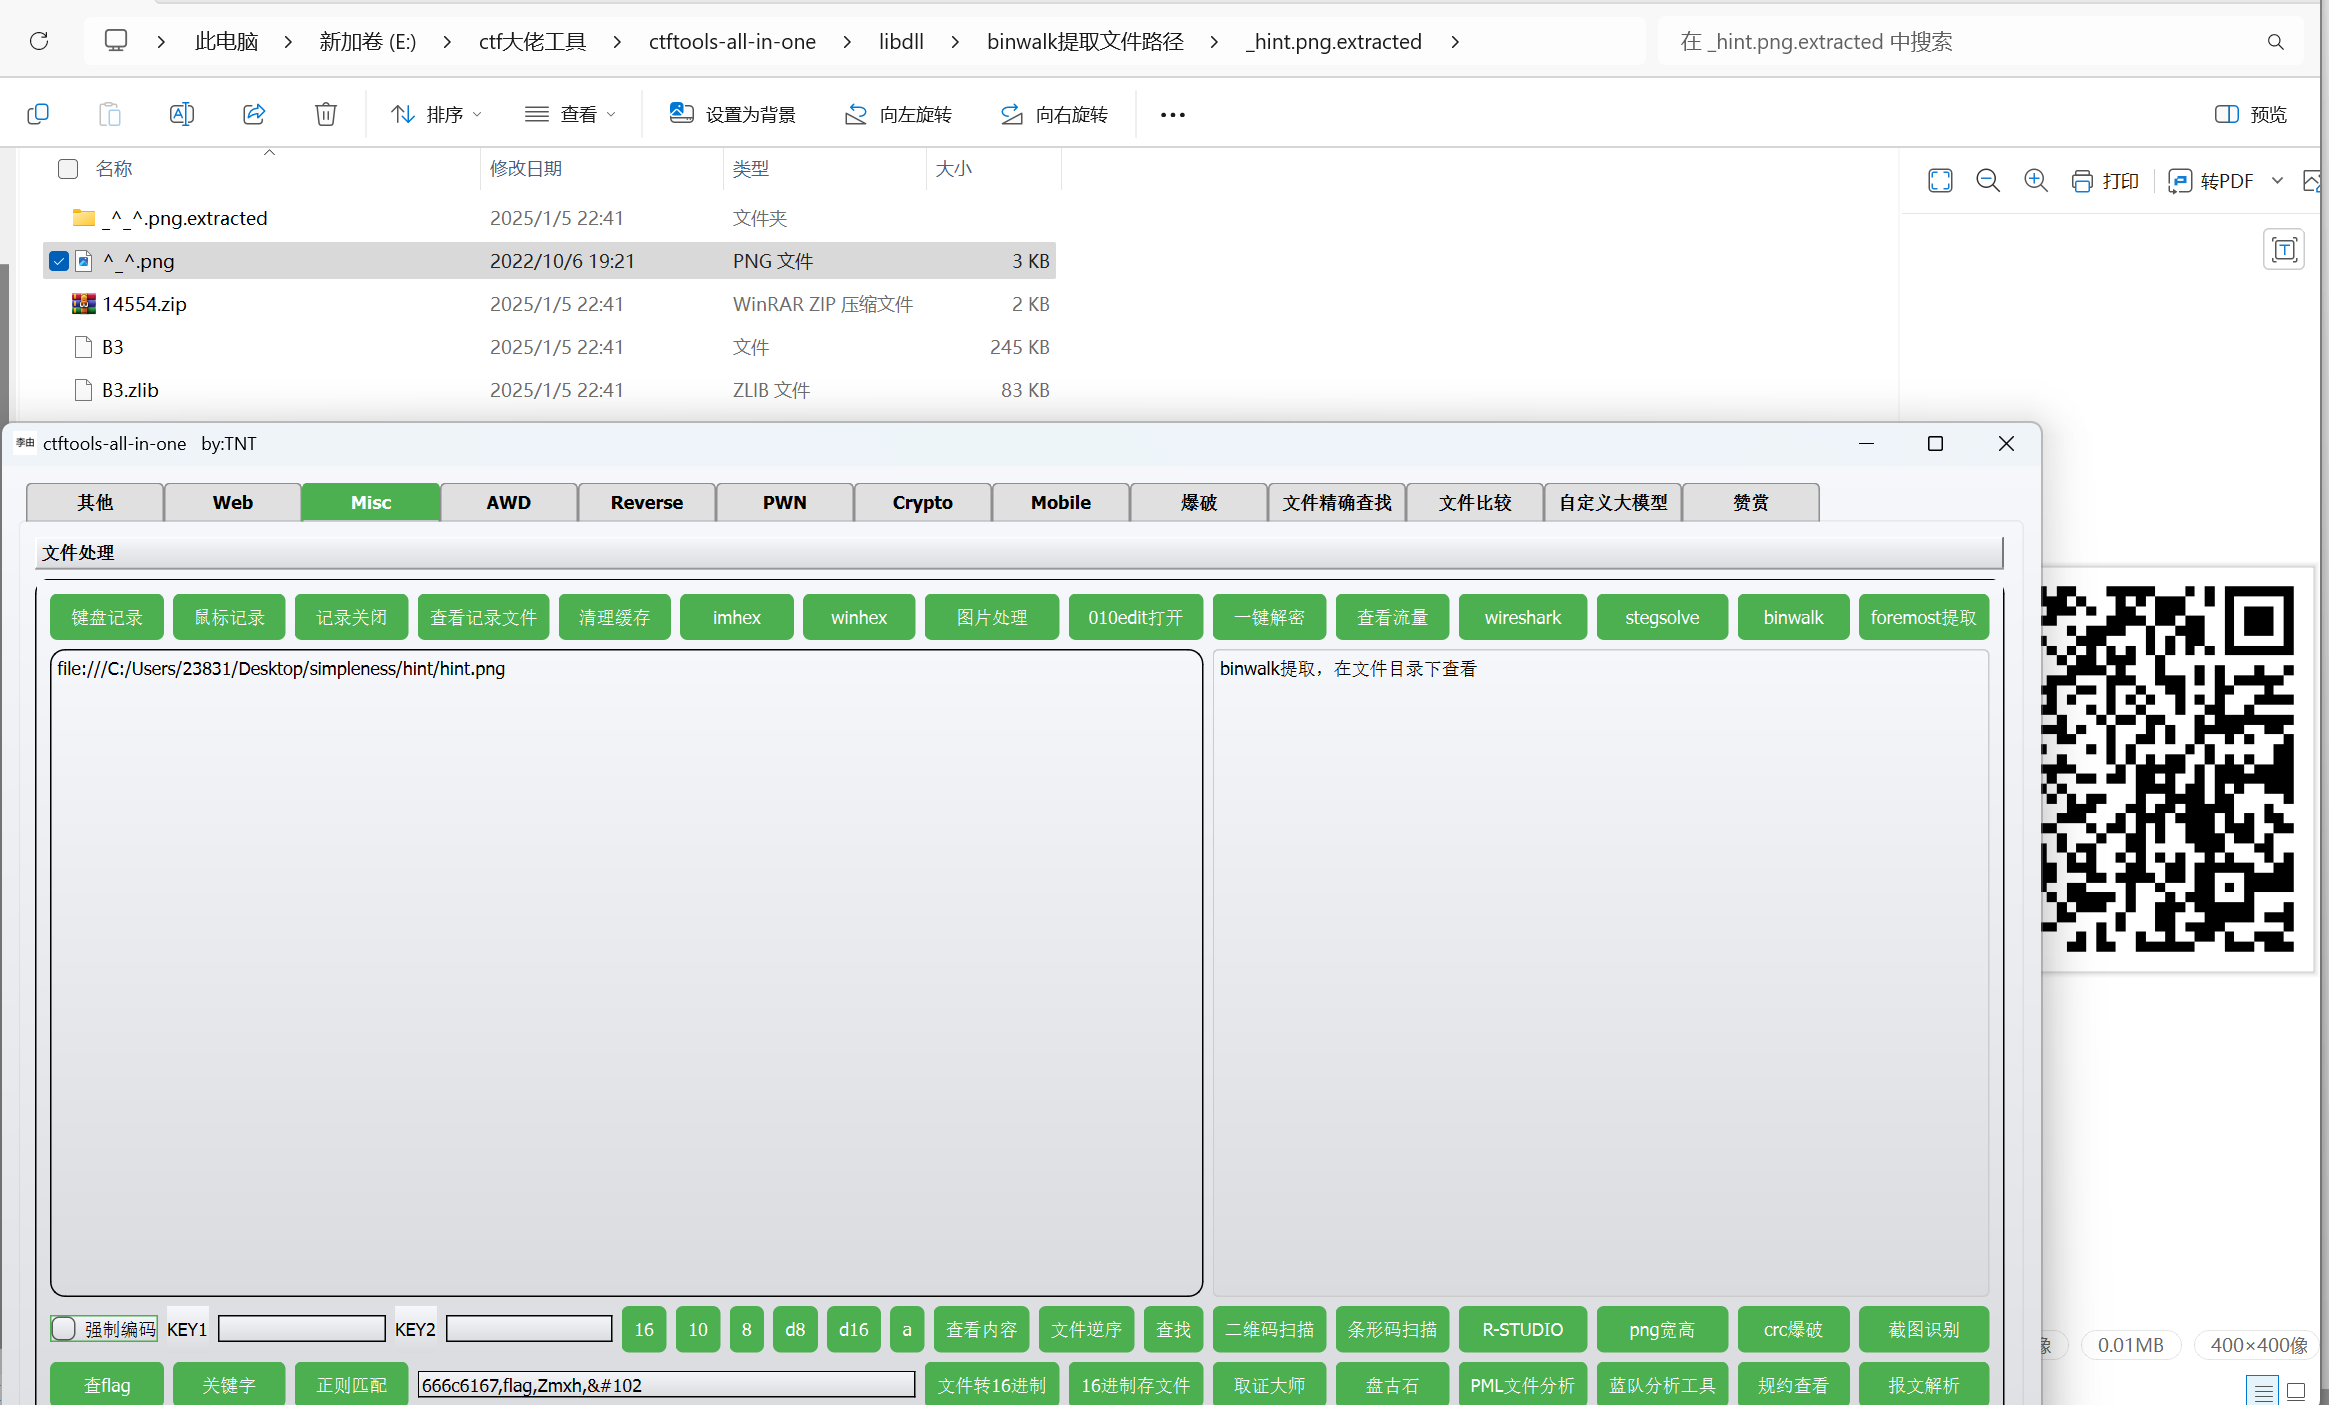
Task: Click the keyword field containing 666c6167,flag
Action: coord(666,1385)
